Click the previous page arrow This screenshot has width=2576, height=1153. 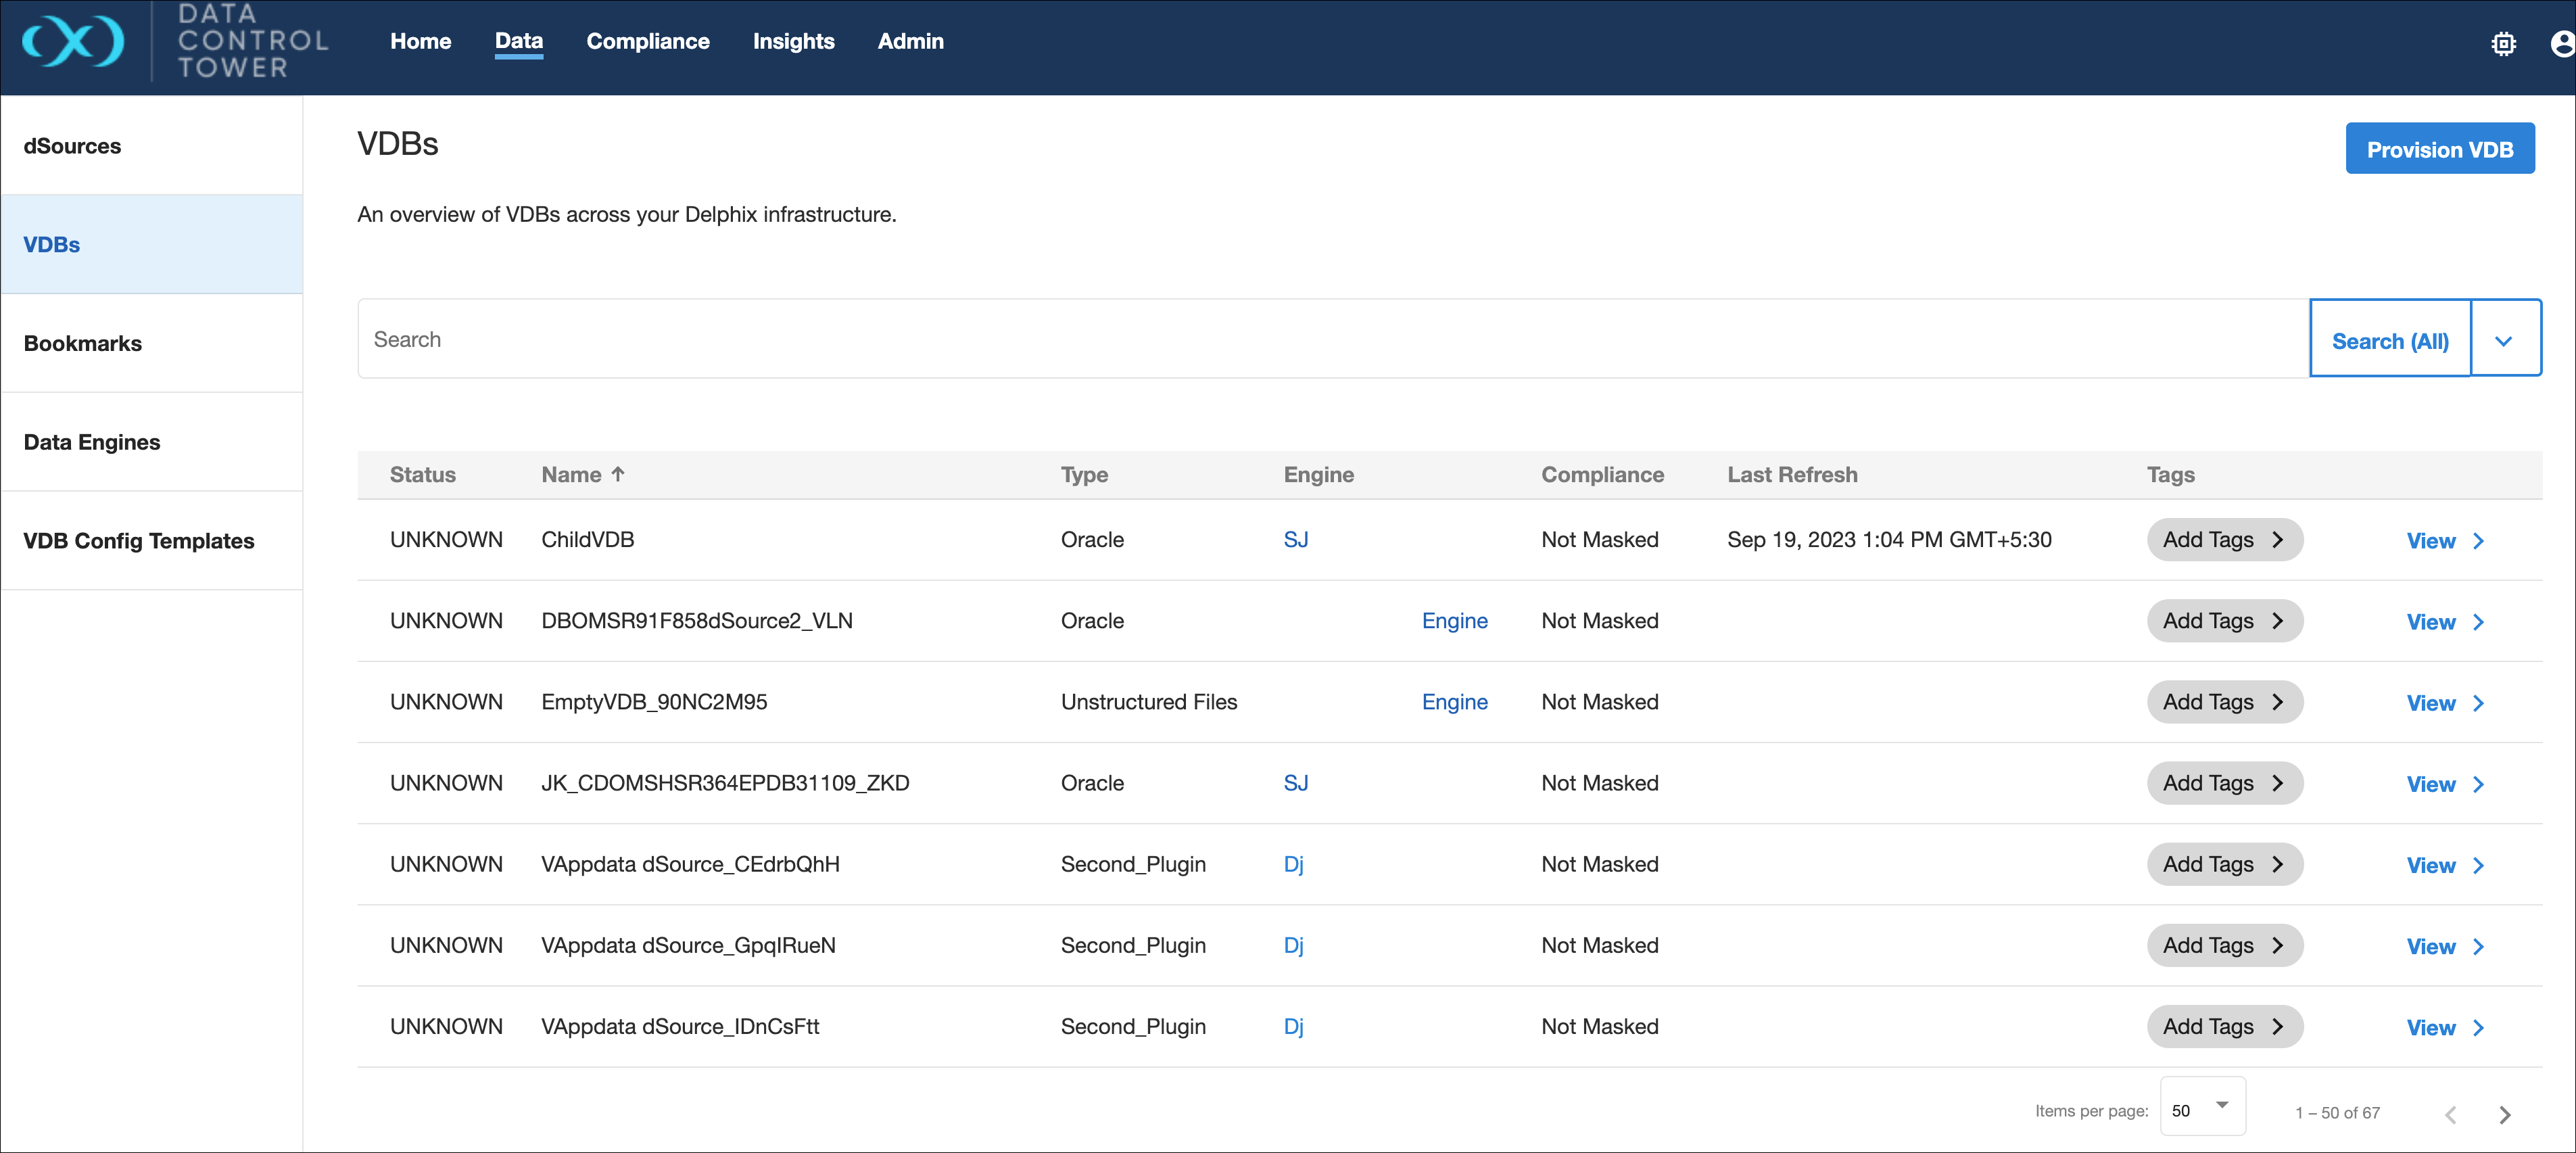click(x=2450, y=1114)
